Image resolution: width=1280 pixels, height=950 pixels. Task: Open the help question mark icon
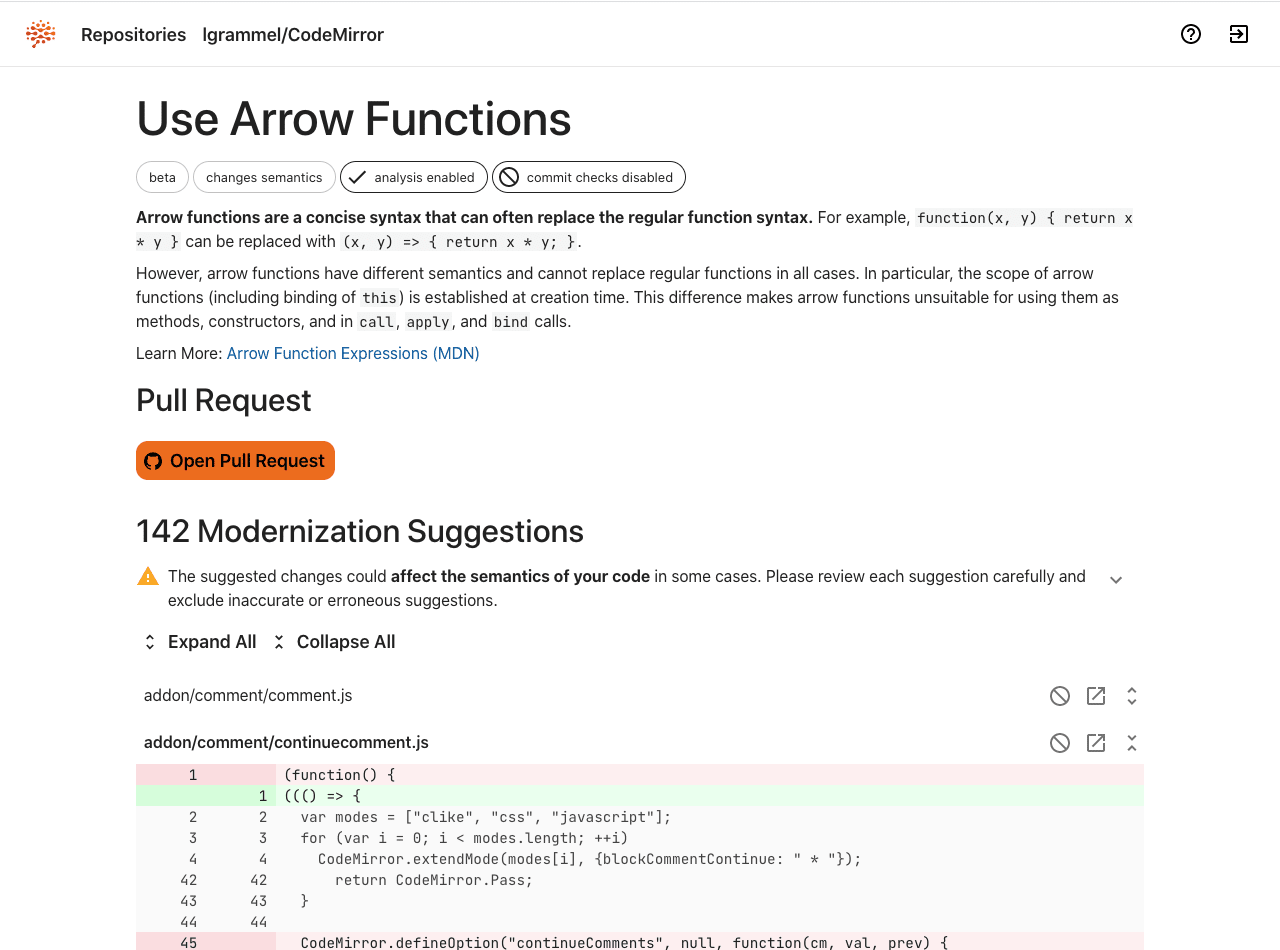tap(1190, 34)
